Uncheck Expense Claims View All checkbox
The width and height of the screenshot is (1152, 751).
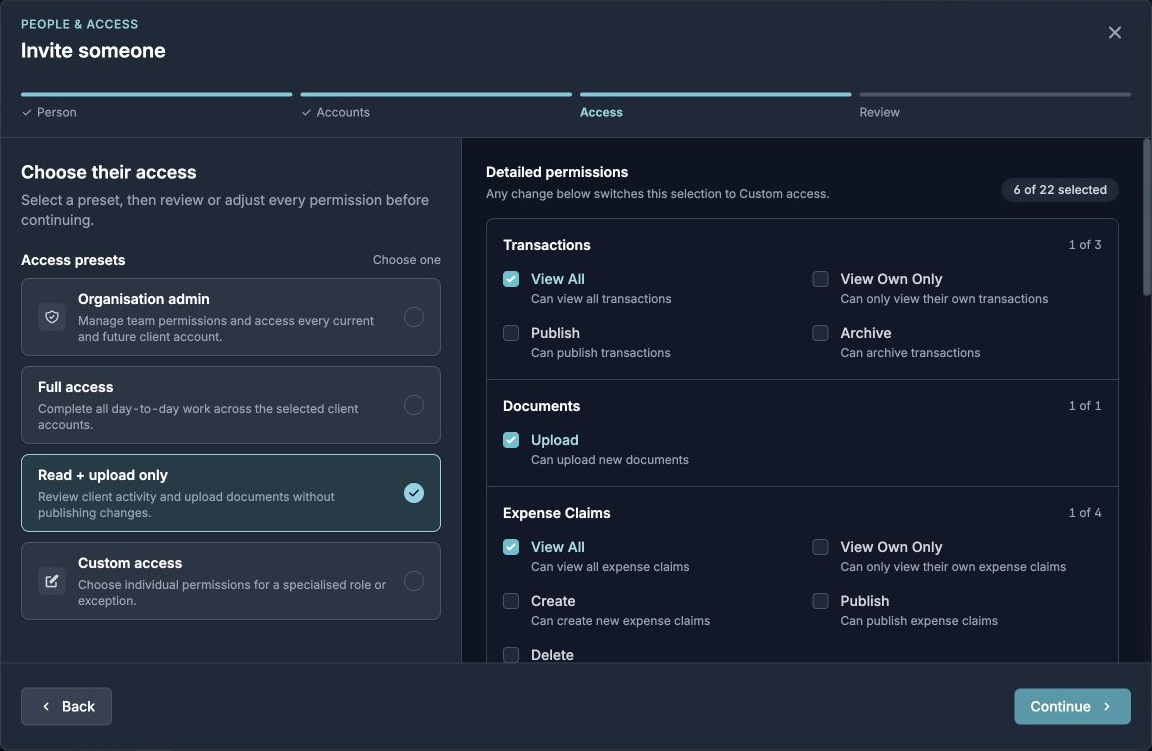[x=511, y=547]
